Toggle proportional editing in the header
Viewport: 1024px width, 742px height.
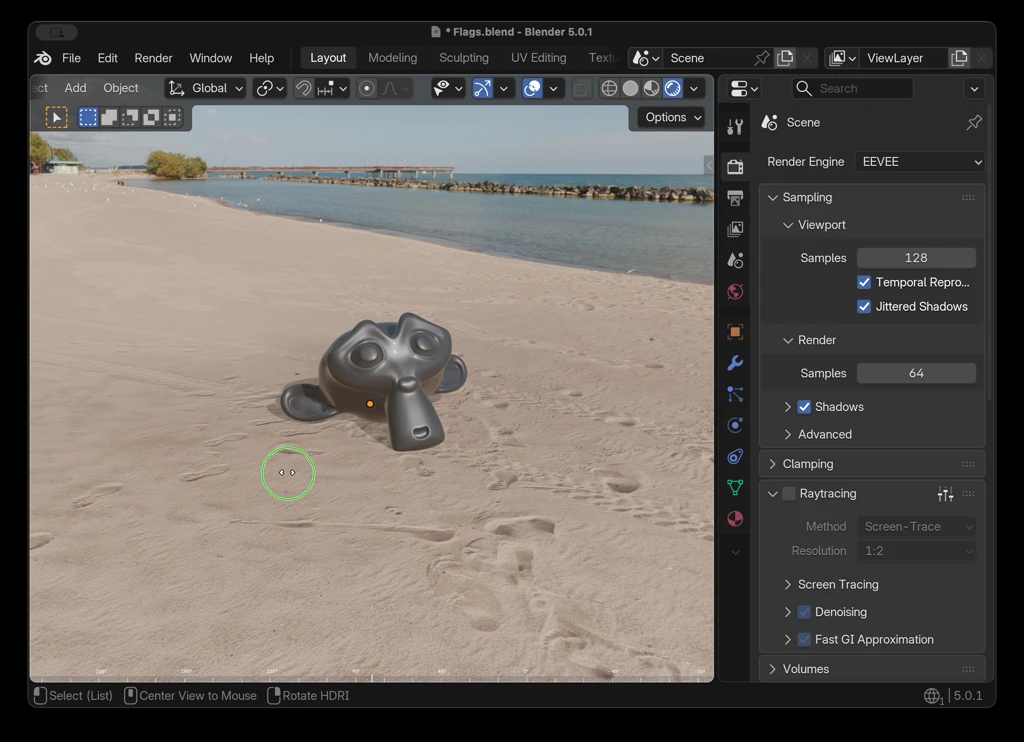click(367, 88)
